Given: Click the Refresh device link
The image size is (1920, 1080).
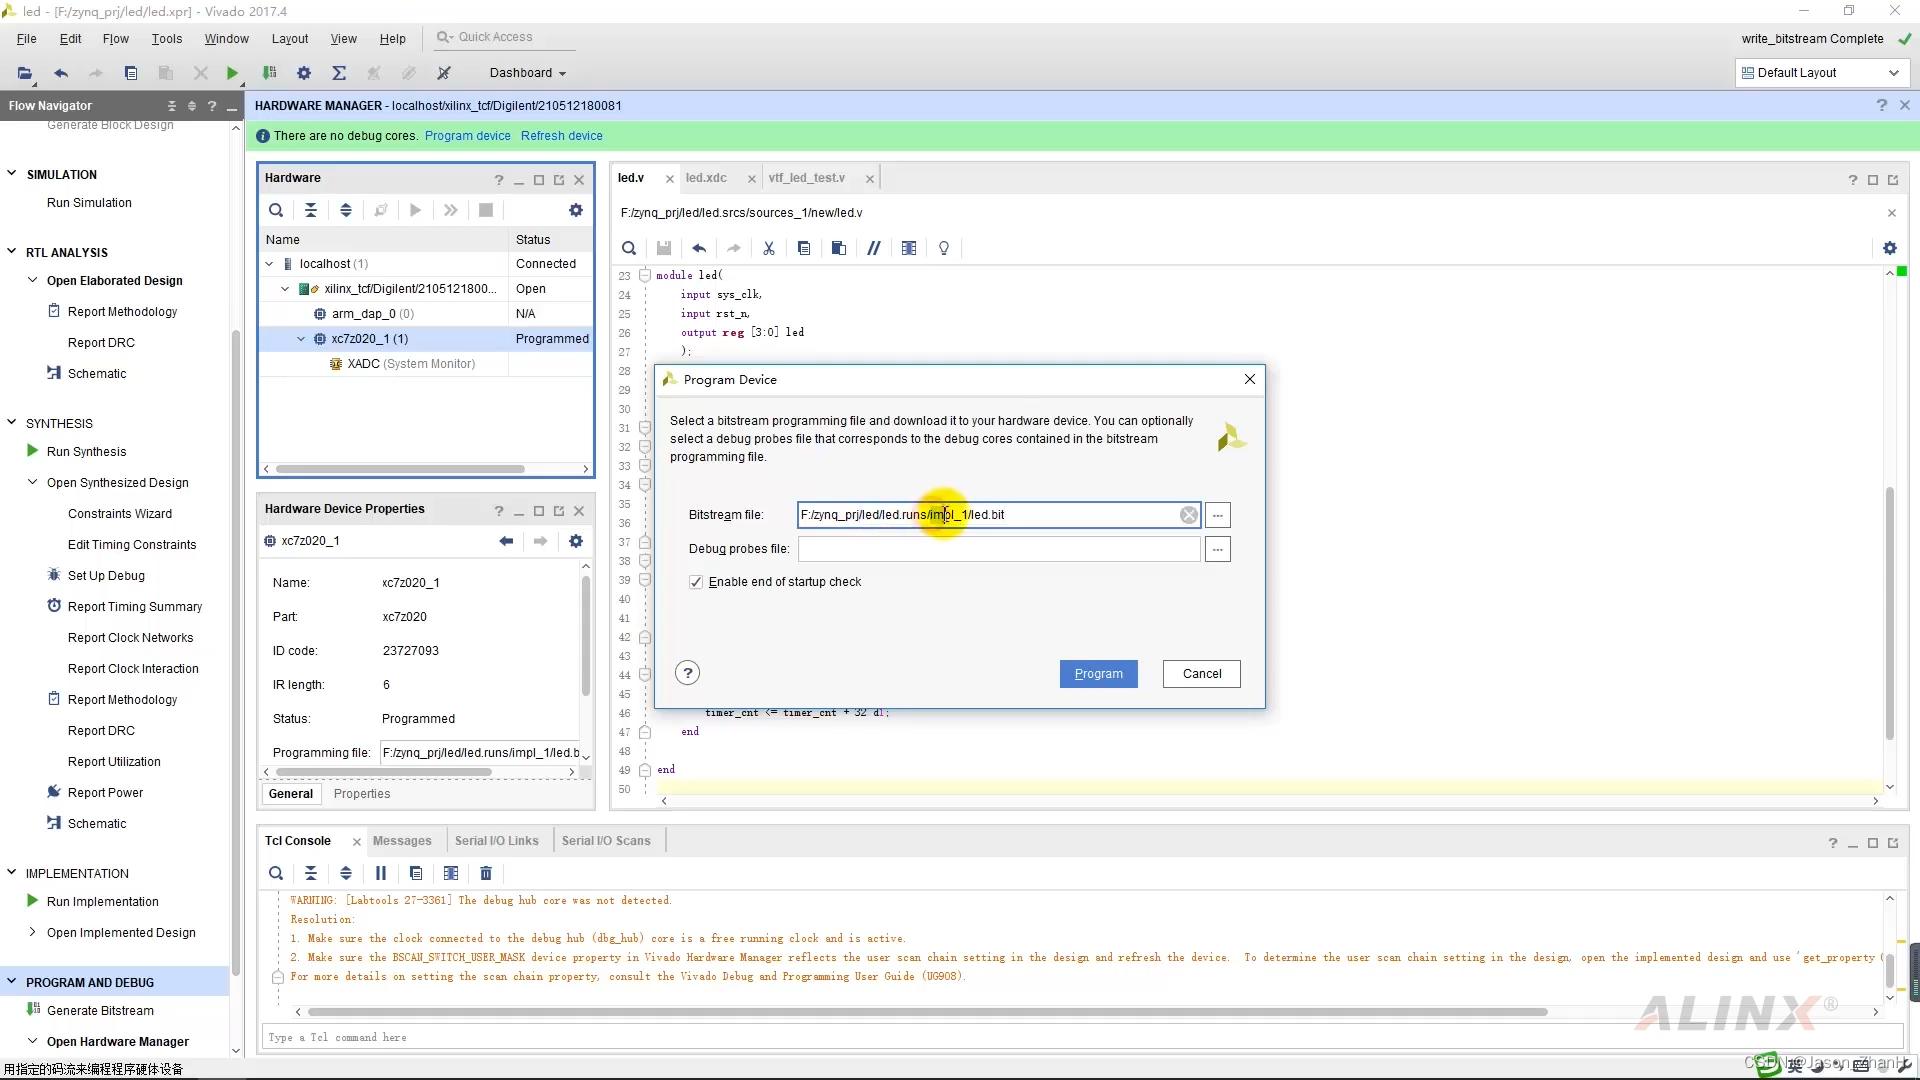Looking at the screenshot, I should click(561, 136).
